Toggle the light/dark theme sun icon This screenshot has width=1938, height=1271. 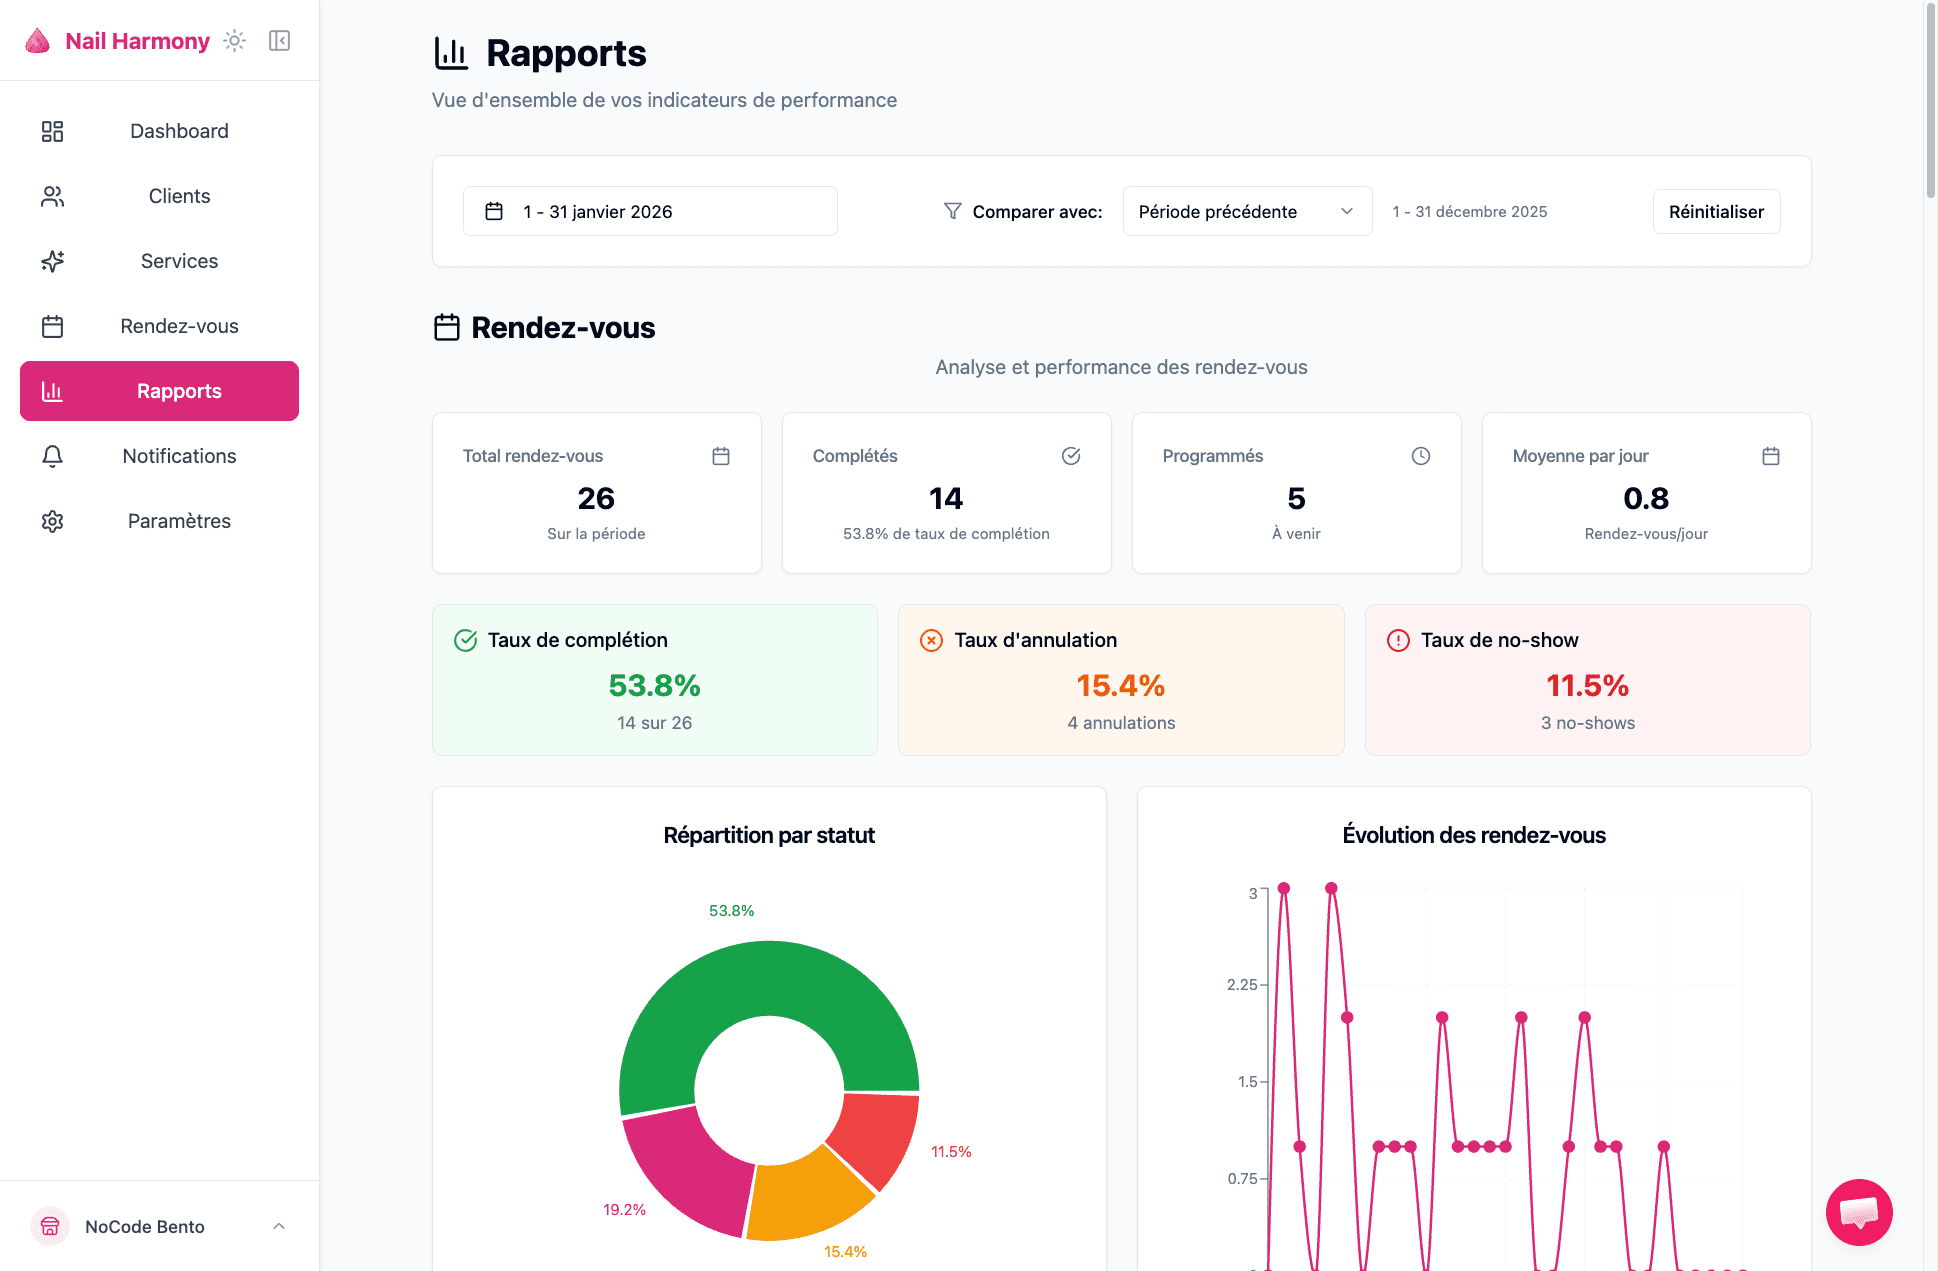click(234, 40)
